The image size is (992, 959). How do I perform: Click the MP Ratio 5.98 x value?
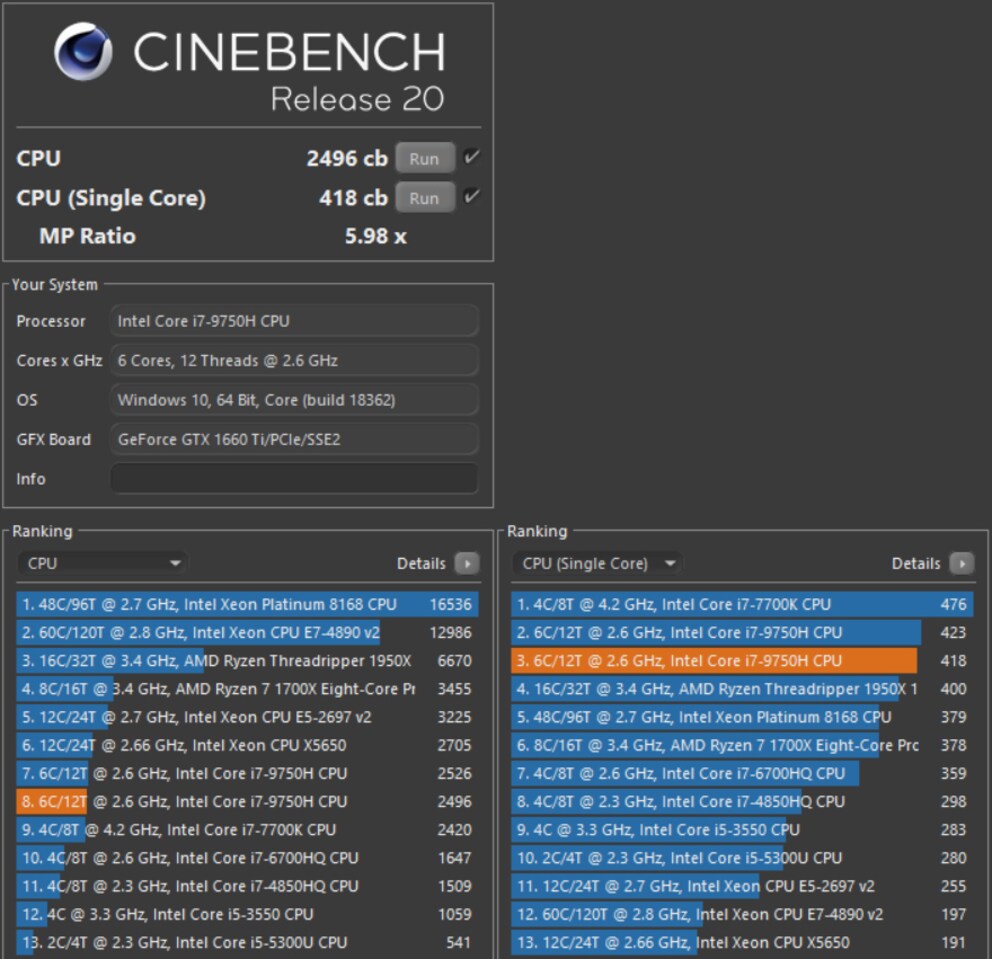376,236
